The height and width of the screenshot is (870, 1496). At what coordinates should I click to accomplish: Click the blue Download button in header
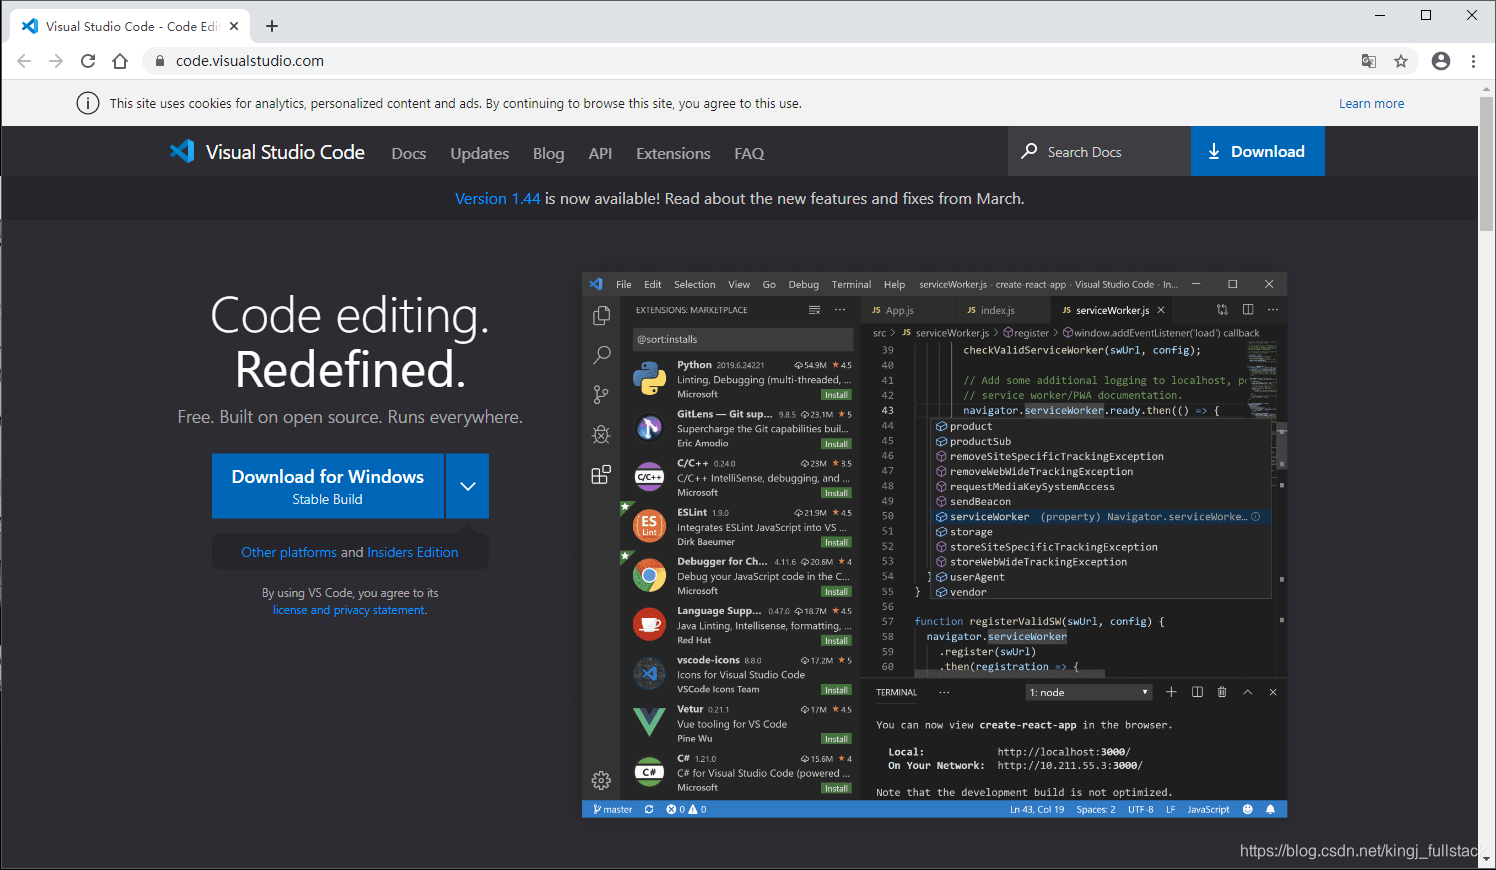(1258, 151)
